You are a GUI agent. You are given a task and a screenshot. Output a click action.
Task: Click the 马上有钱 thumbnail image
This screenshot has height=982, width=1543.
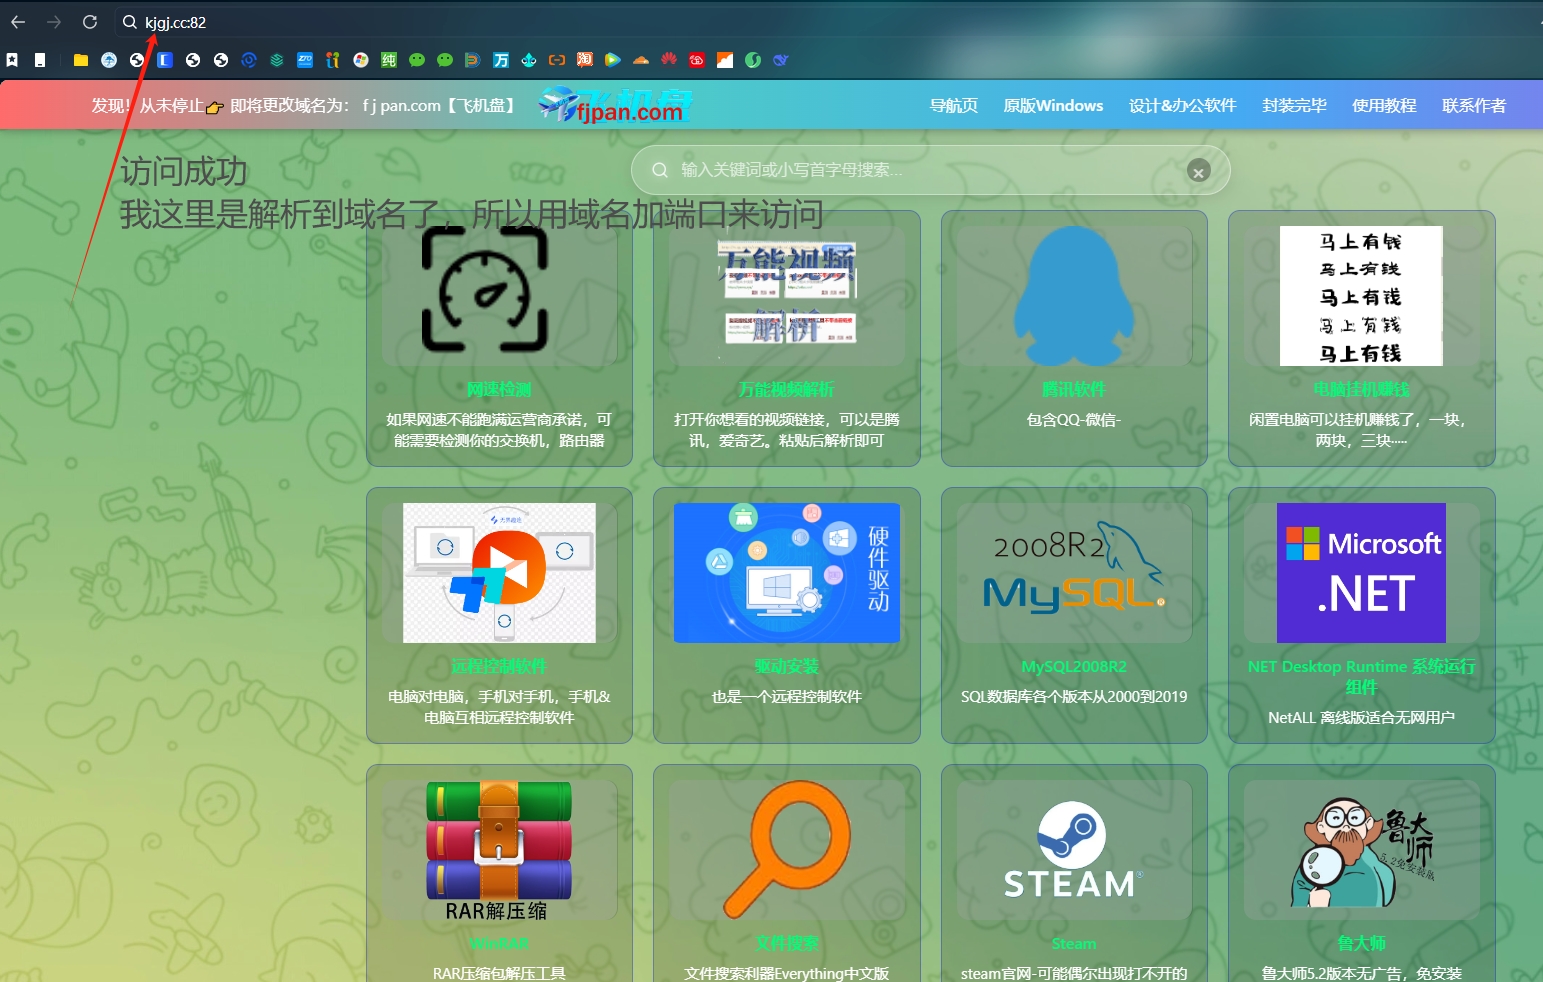(1361, 296)
